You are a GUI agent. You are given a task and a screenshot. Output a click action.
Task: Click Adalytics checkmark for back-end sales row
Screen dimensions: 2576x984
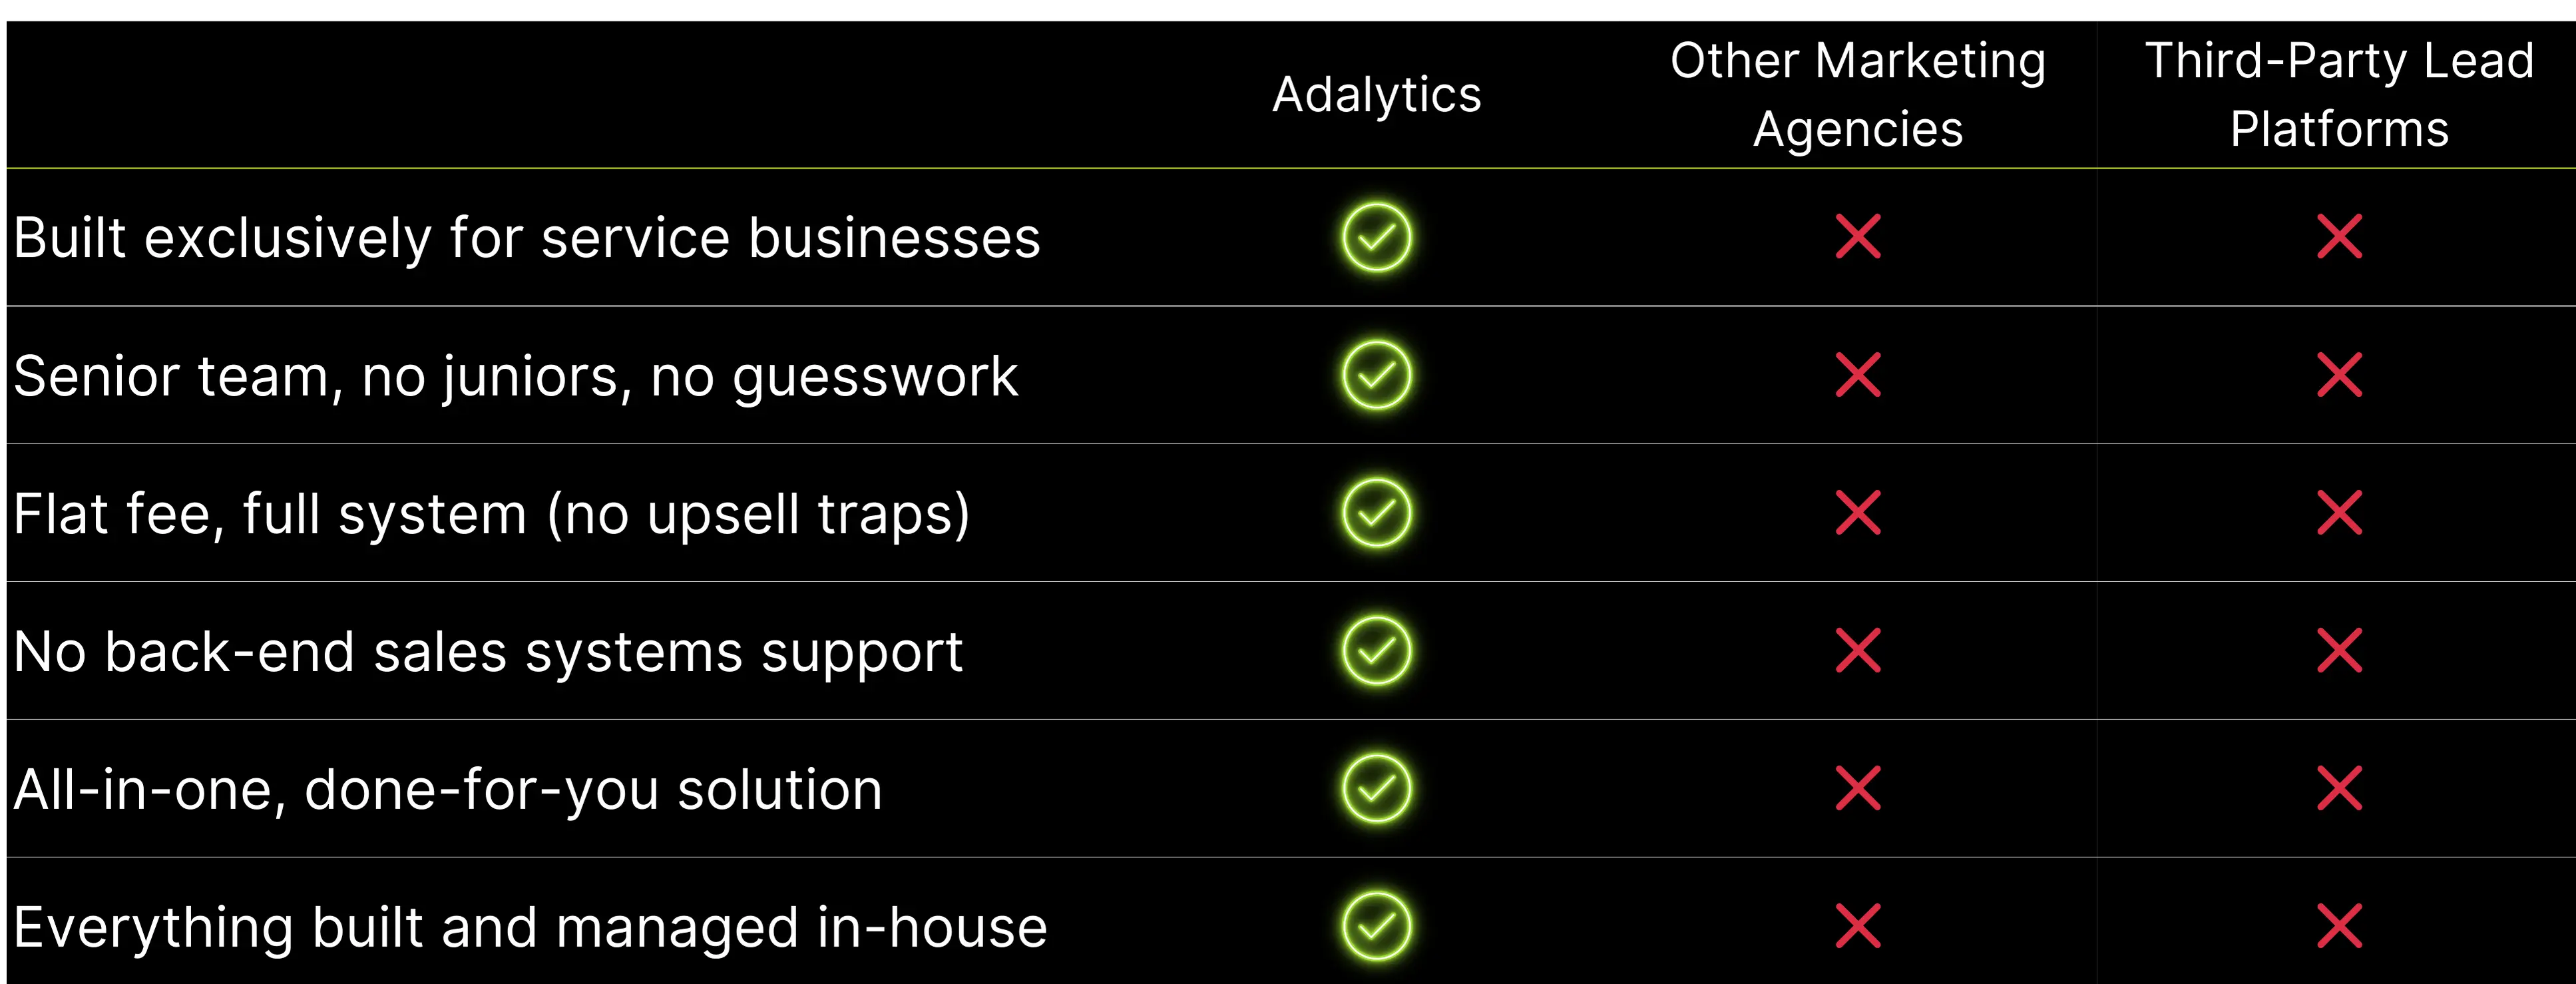pos(1376,651)
